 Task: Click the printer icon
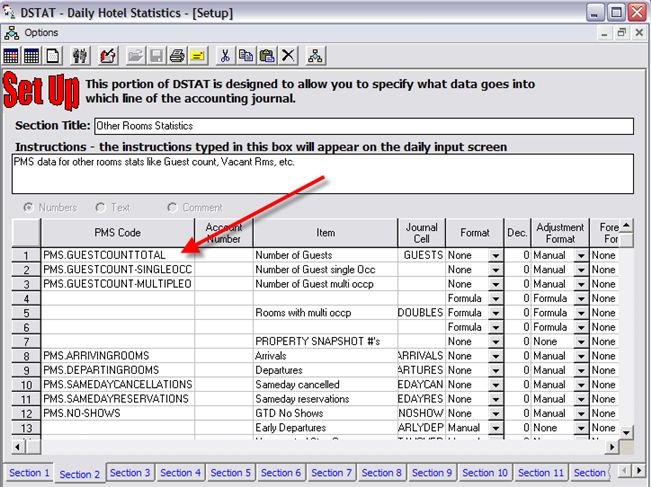177,56
